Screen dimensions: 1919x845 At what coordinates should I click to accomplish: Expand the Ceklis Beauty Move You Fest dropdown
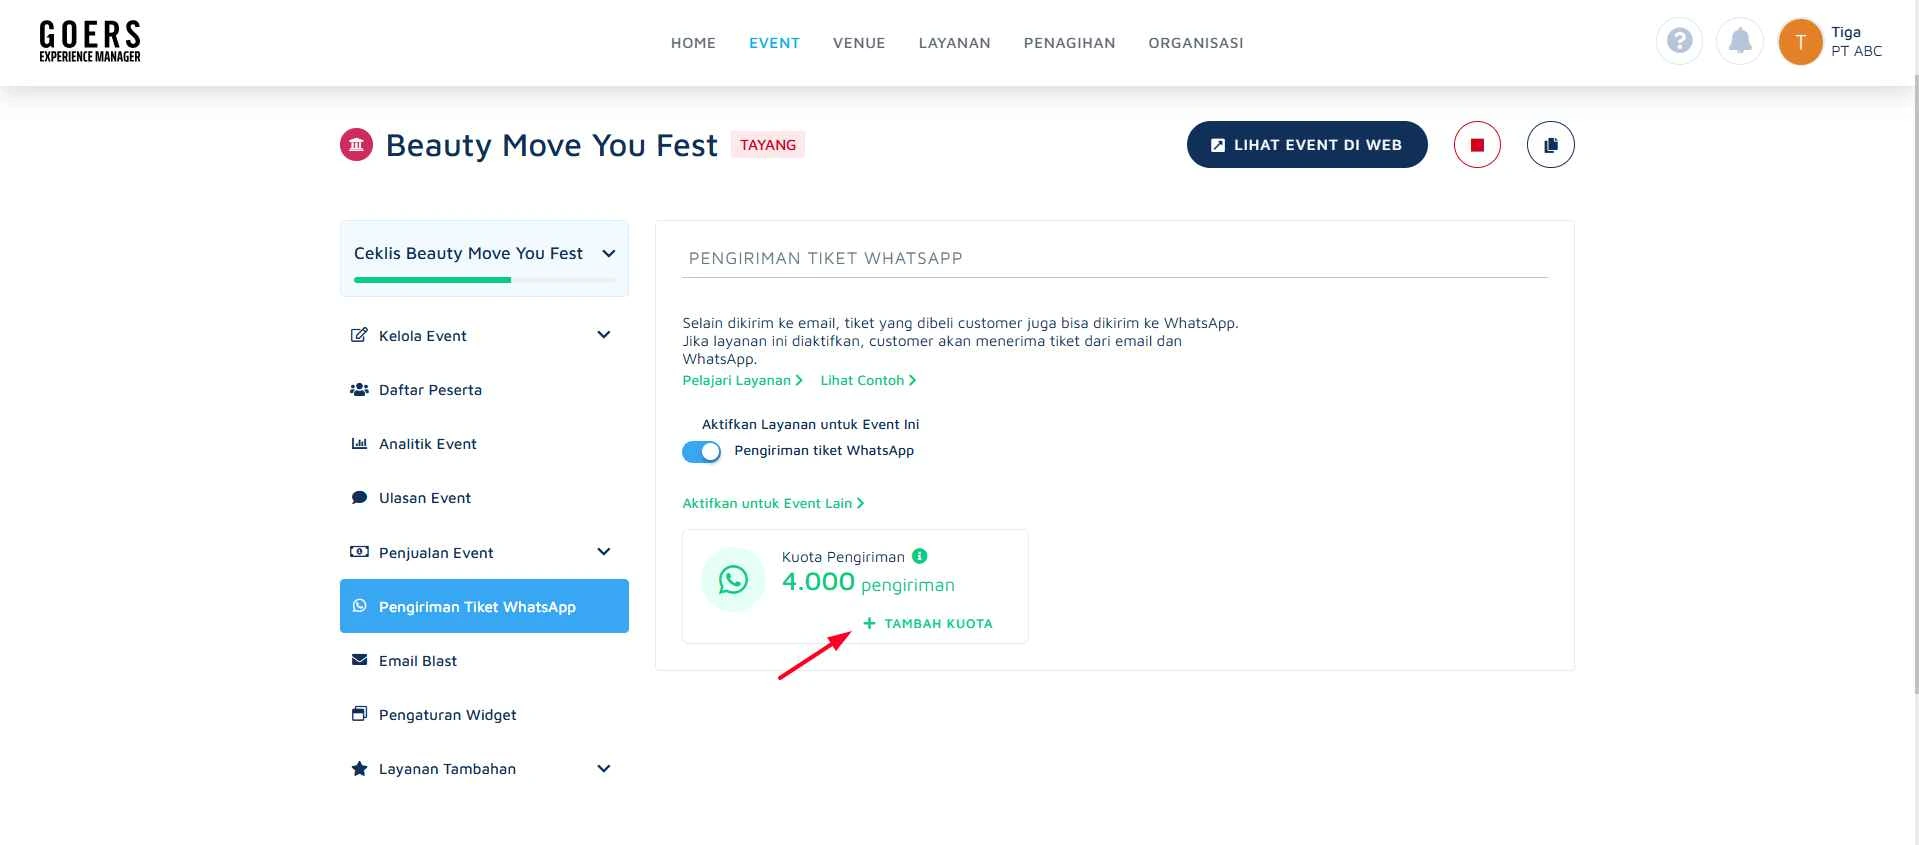(608, 253)
